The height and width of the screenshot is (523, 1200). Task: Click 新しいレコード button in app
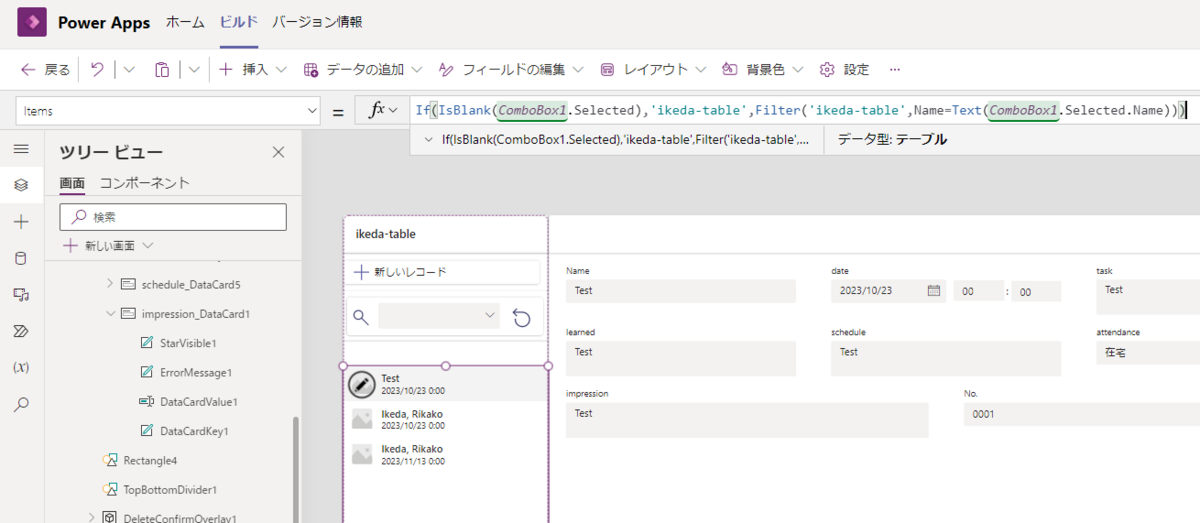point(443,272)
